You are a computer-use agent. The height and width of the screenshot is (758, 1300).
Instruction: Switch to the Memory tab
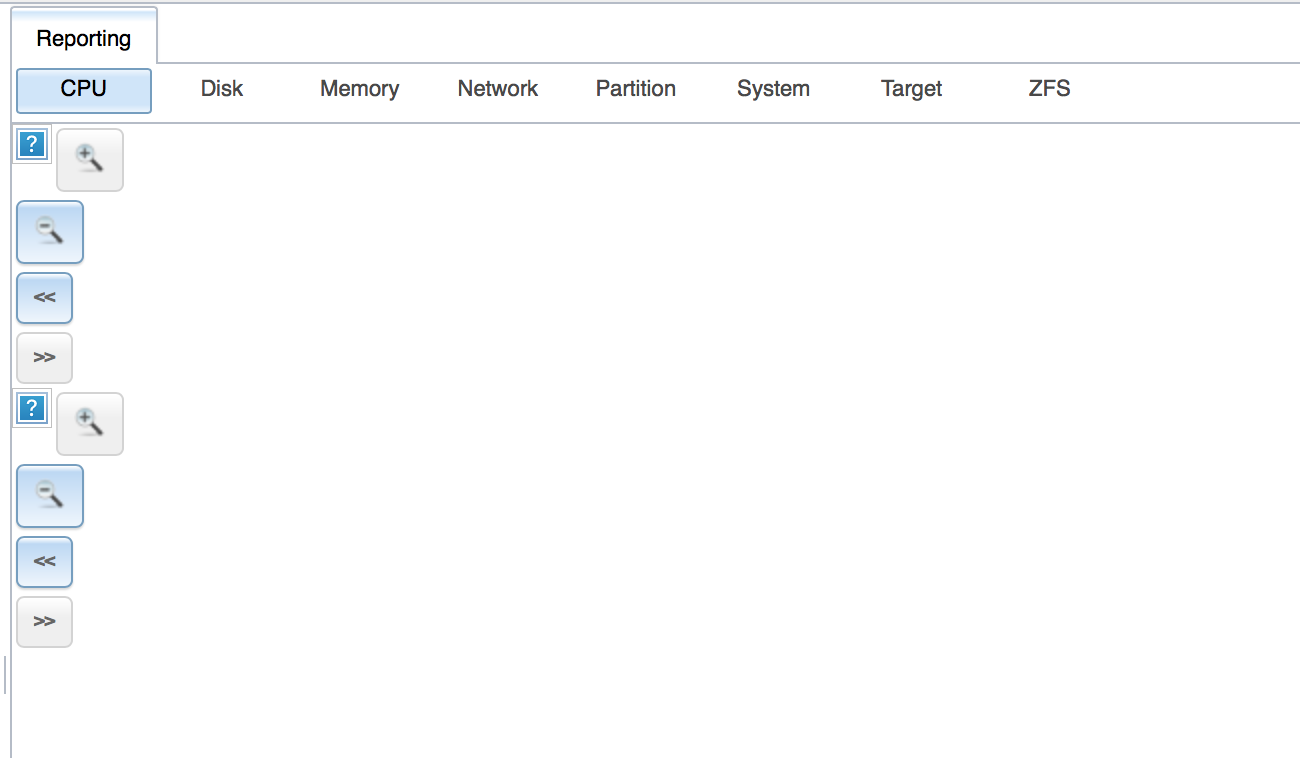pos(360,89)
